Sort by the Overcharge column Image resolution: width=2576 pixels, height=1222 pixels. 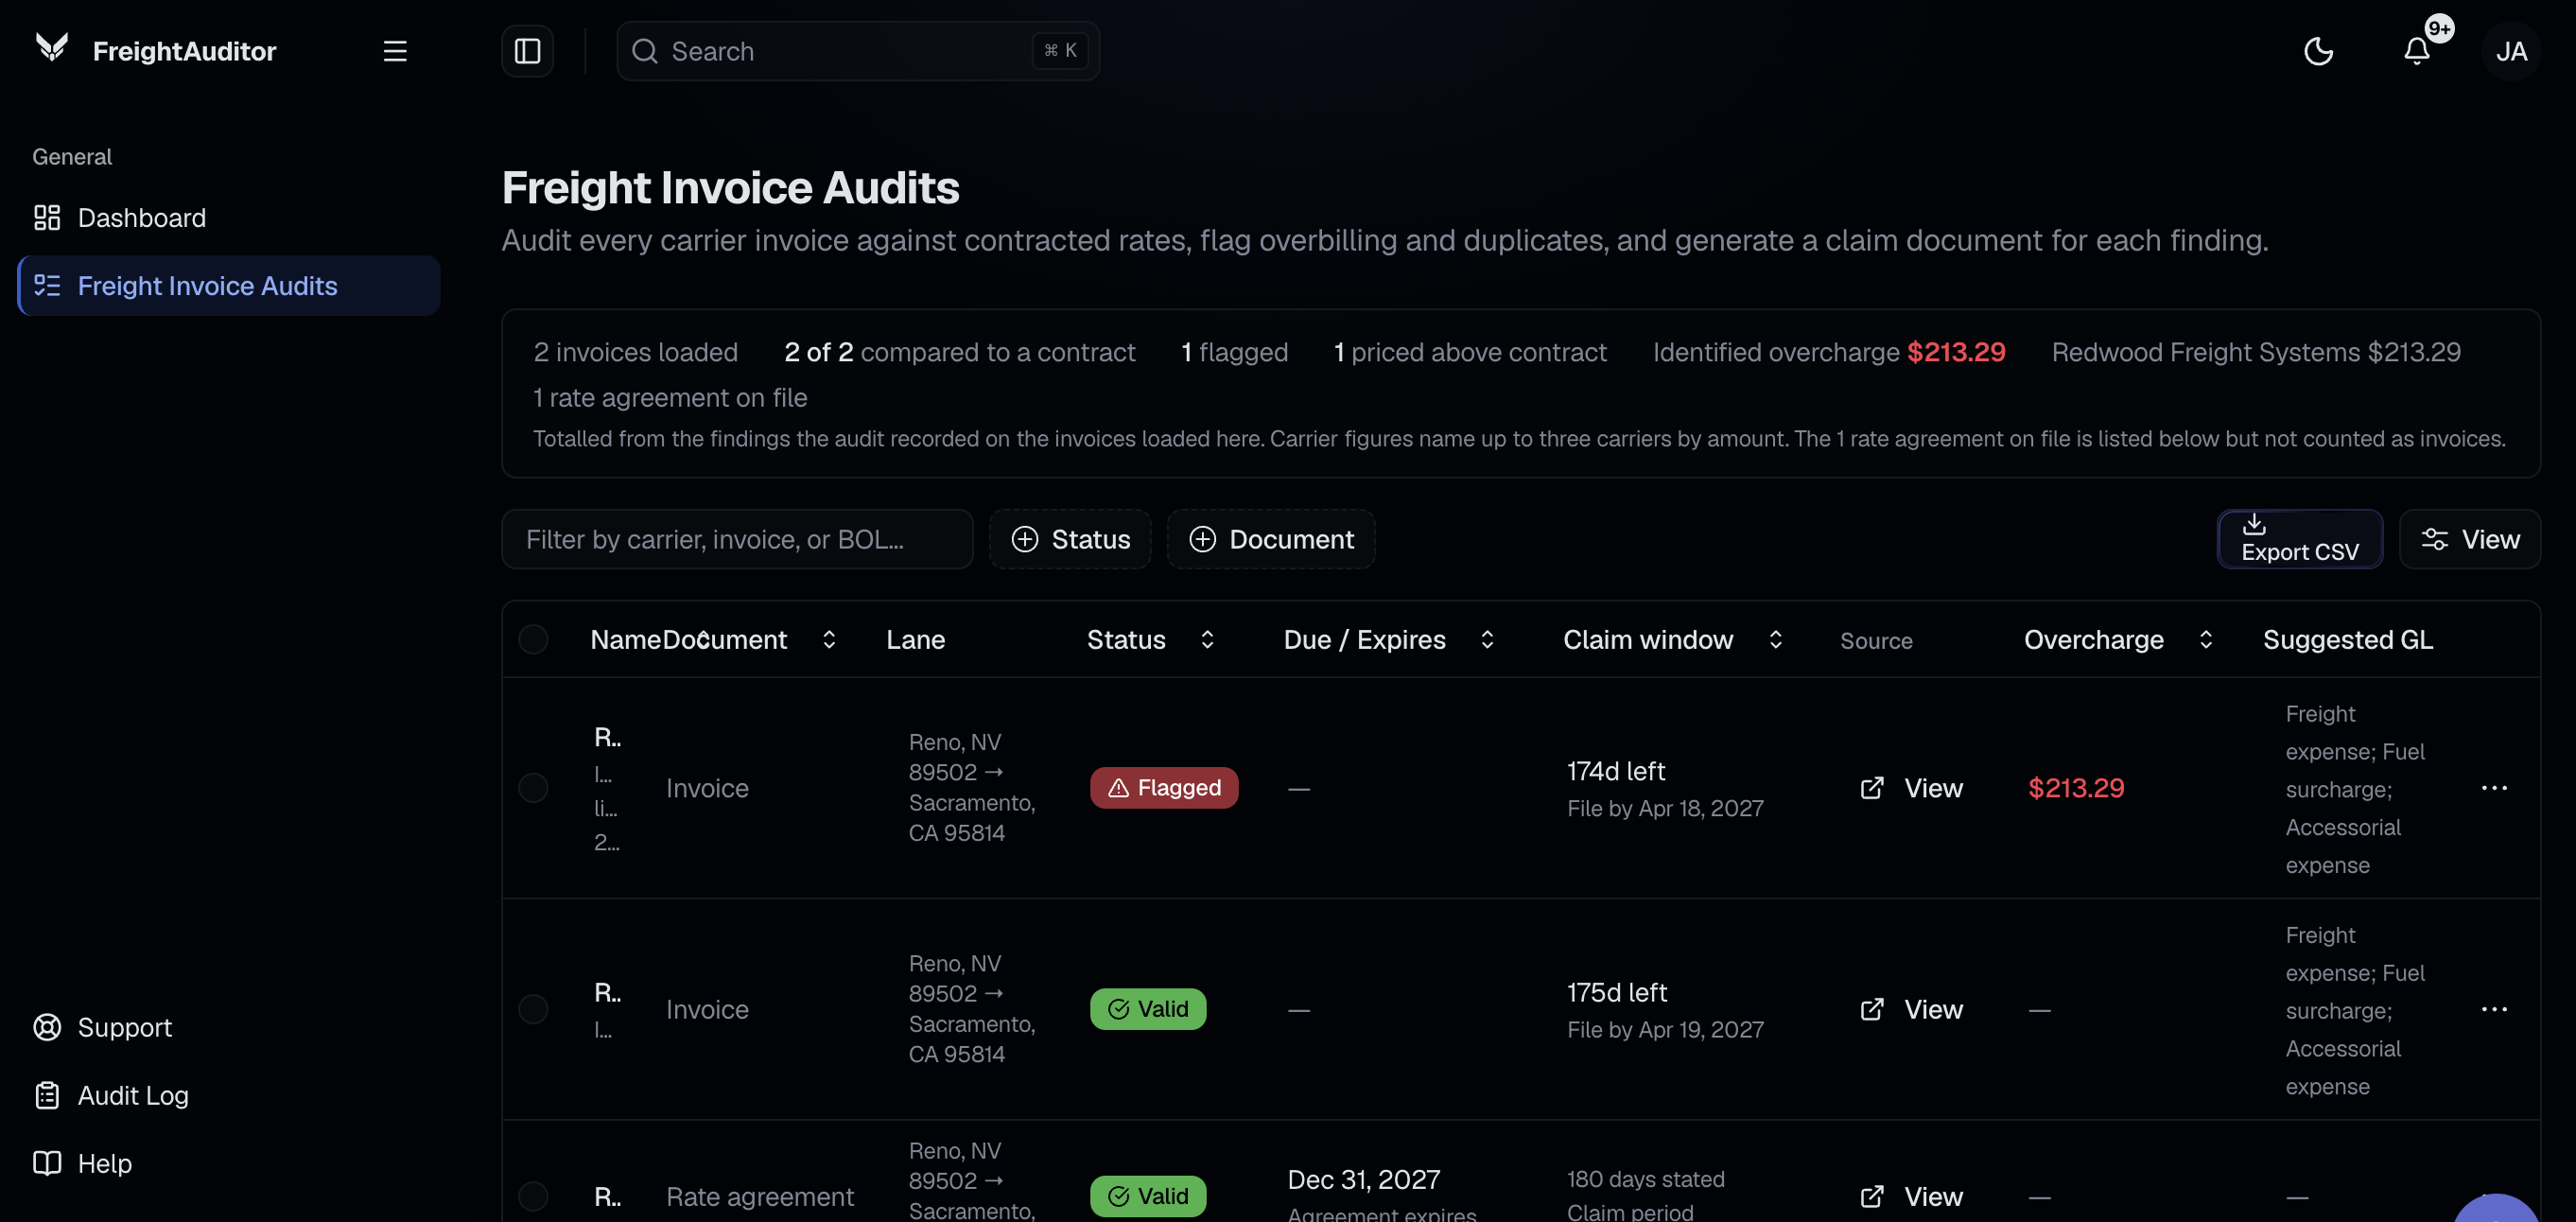(x=2119, y=639)
